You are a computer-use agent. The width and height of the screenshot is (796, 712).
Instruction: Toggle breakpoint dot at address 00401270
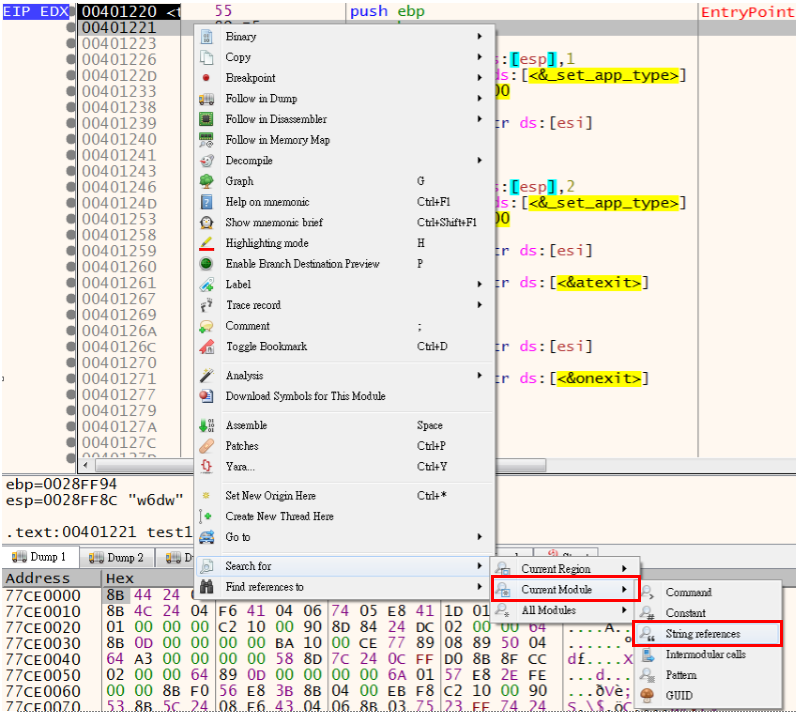click(x=72, y=363)
